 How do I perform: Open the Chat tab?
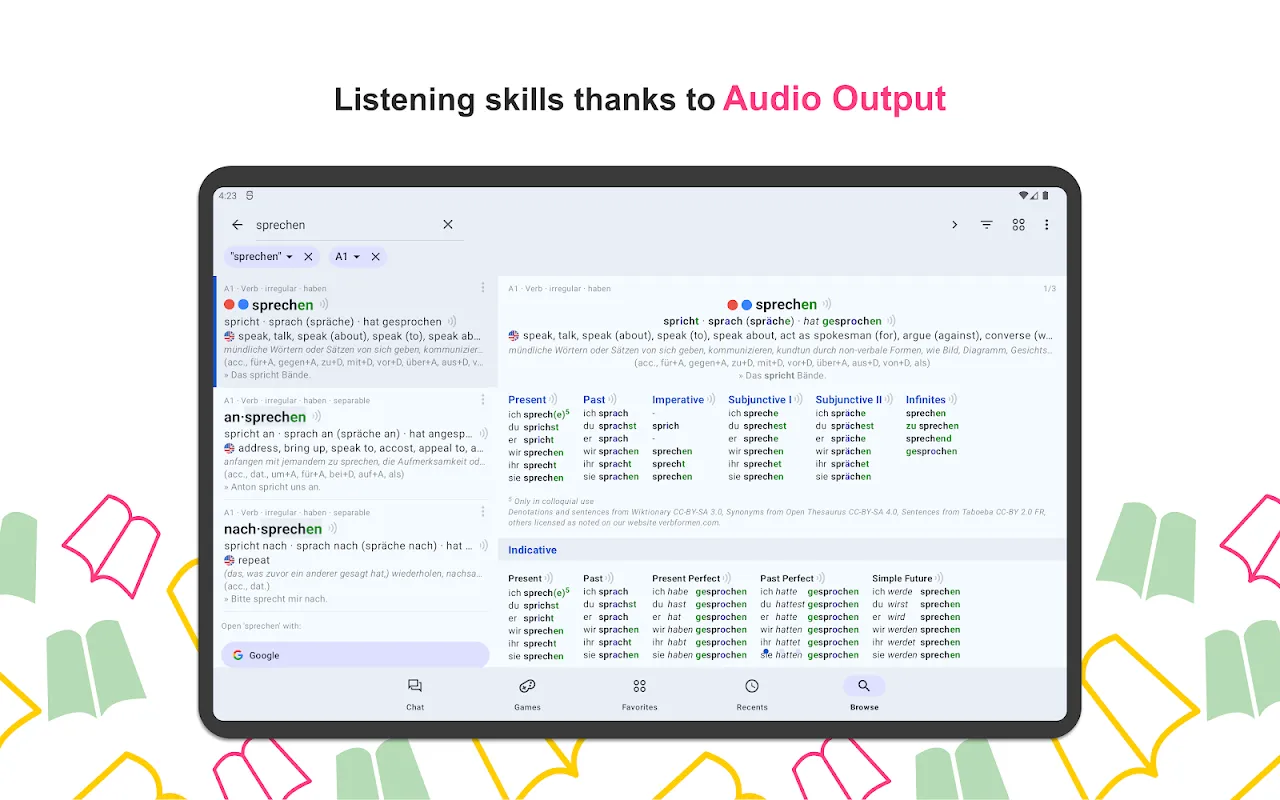[x=415, y=693]
